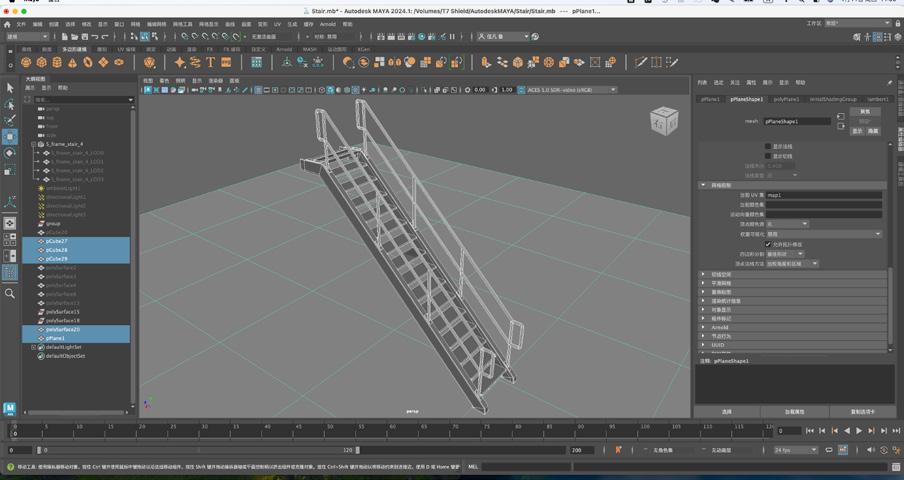The width and height of the screenshot is (904, 480).
Task: Click the view cube in viewport
Action: (x=664, y=121)
